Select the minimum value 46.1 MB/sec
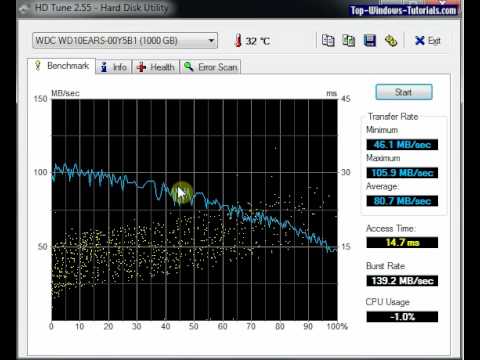This screenshot has width=480, height=360. [x=402, y=144]
